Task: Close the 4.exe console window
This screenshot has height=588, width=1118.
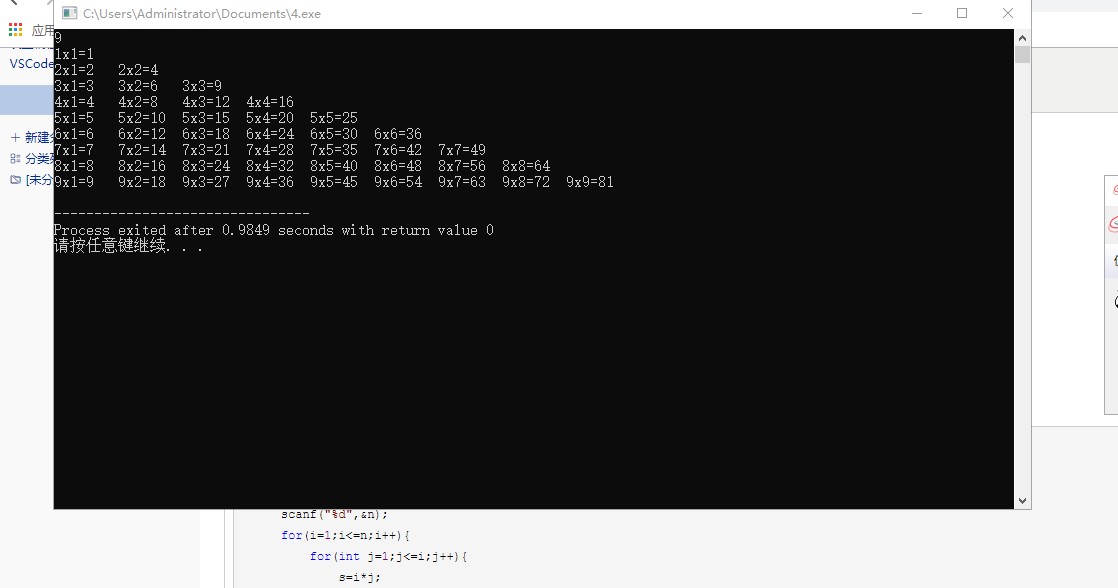Action: (x=1007, y=14)
